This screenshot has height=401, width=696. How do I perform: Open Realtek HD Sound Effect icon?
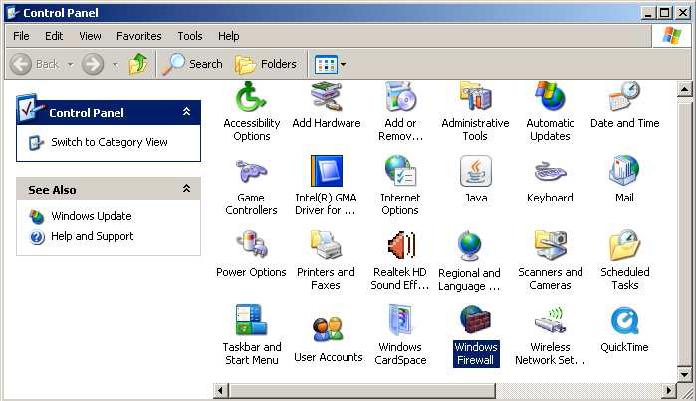coord(400,245)
